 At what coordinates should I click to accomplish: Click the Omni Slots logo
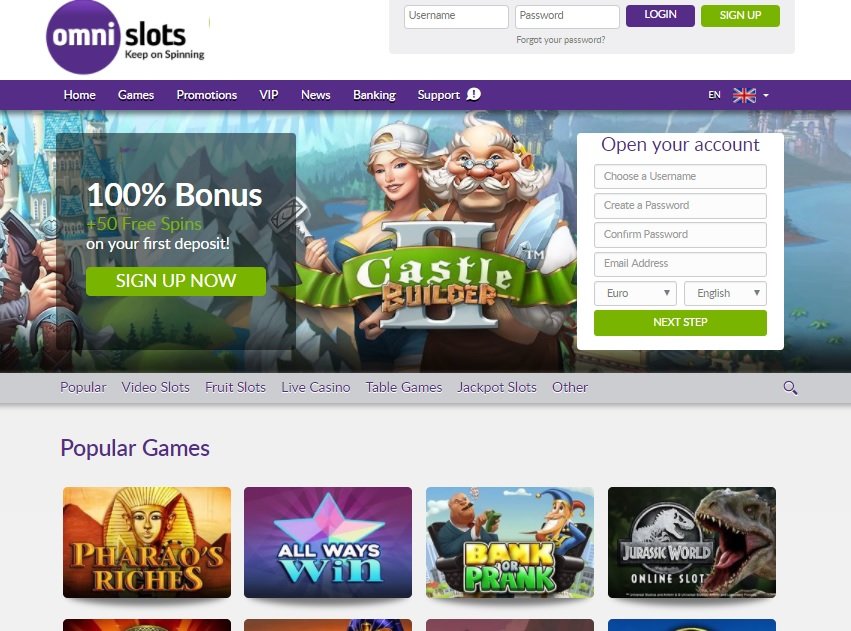click(x=126, y=37)
